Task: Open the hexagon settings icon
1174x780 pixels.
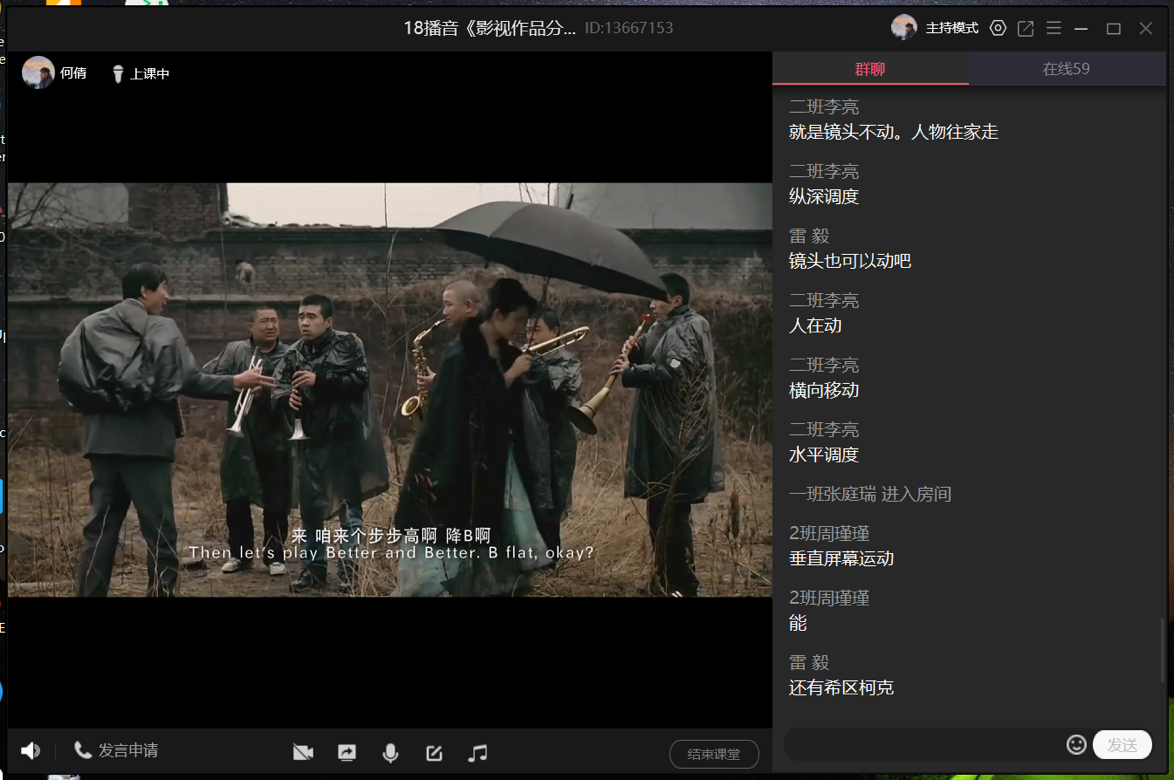Action: click(x=997, y=28)
